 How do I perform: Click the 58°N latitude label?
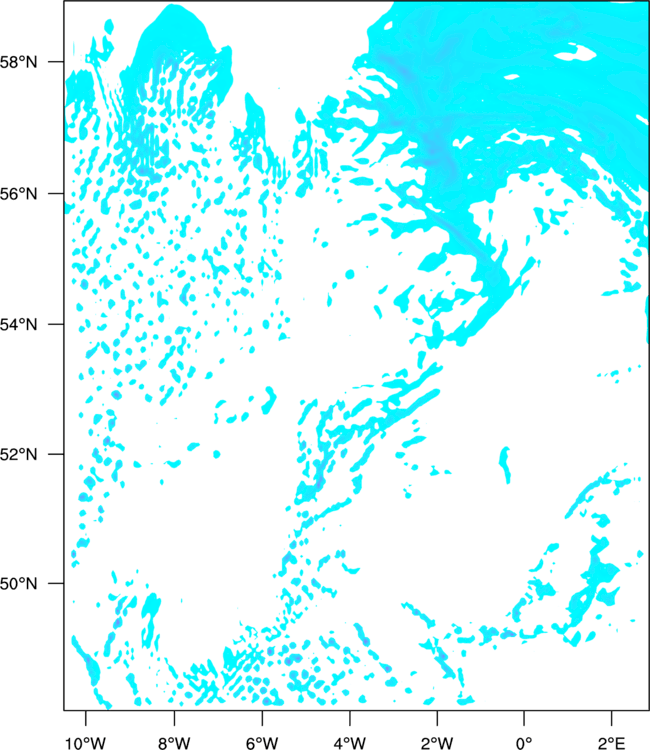[x=19, y=62]
